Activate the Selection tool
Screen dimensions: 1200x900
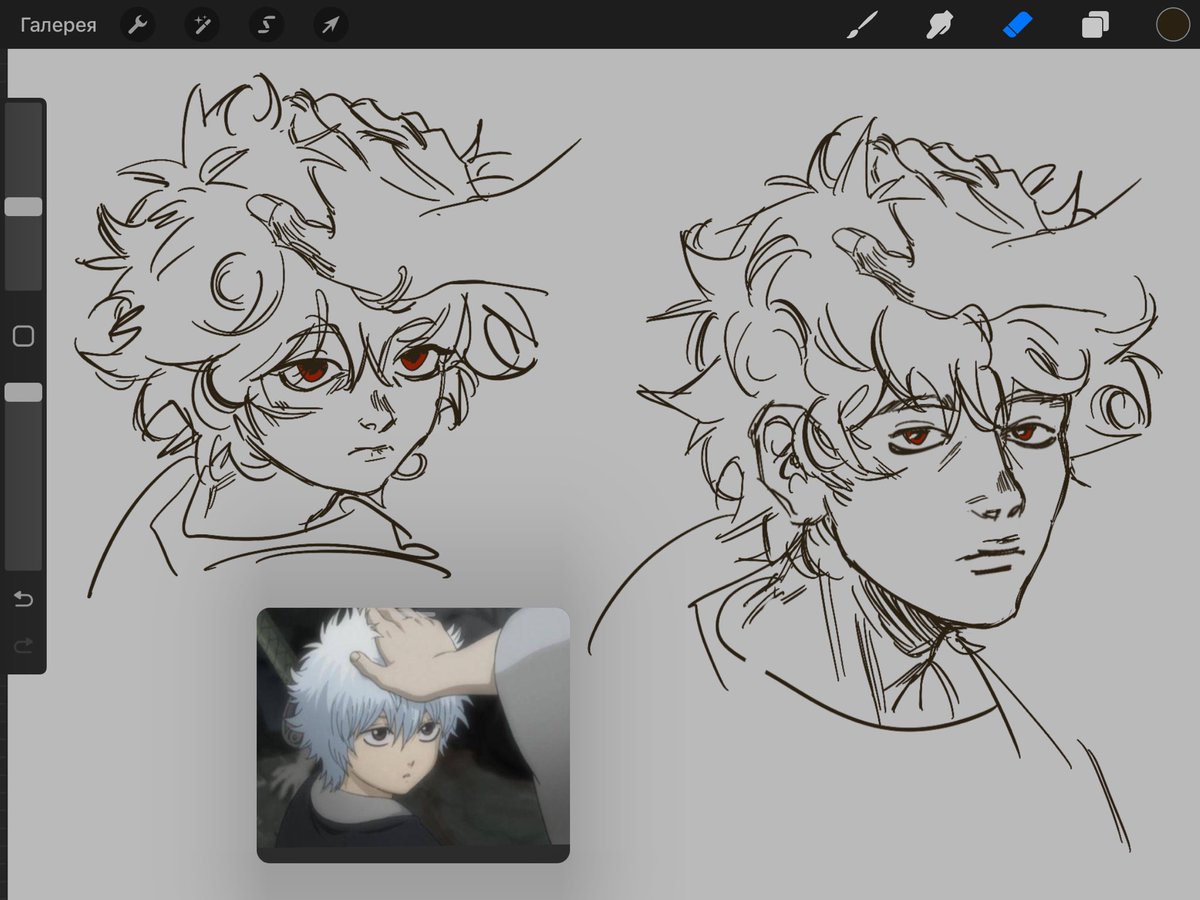click(266, 25)
